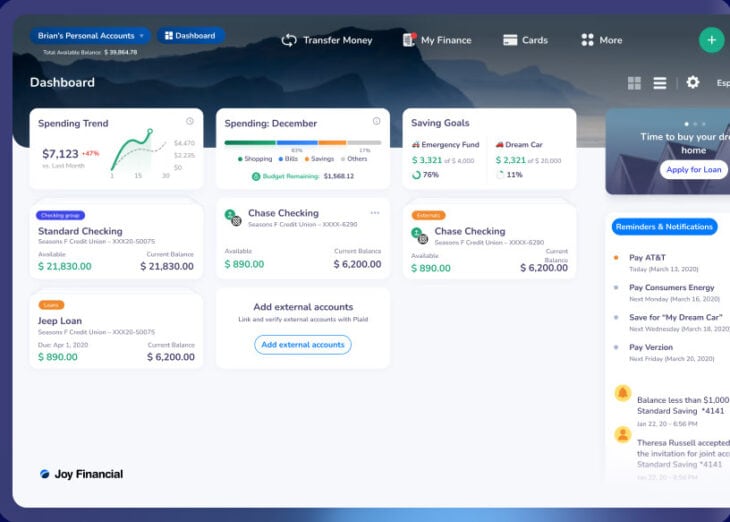730x522 pixels.
Task: Click the My Finance document icon
Action: 409,40
